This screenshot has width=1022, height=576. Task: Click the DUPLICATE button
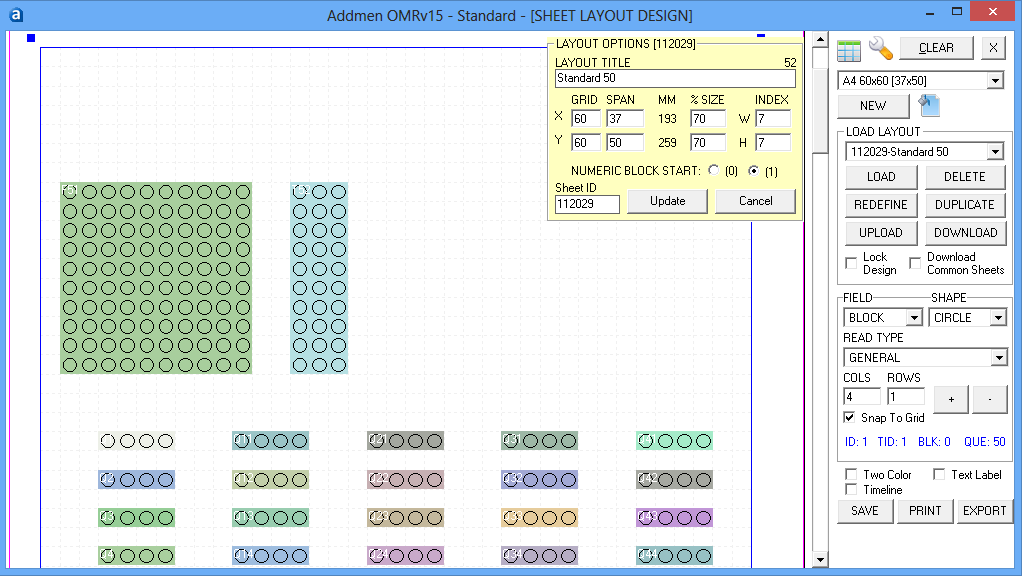[965, 205]
